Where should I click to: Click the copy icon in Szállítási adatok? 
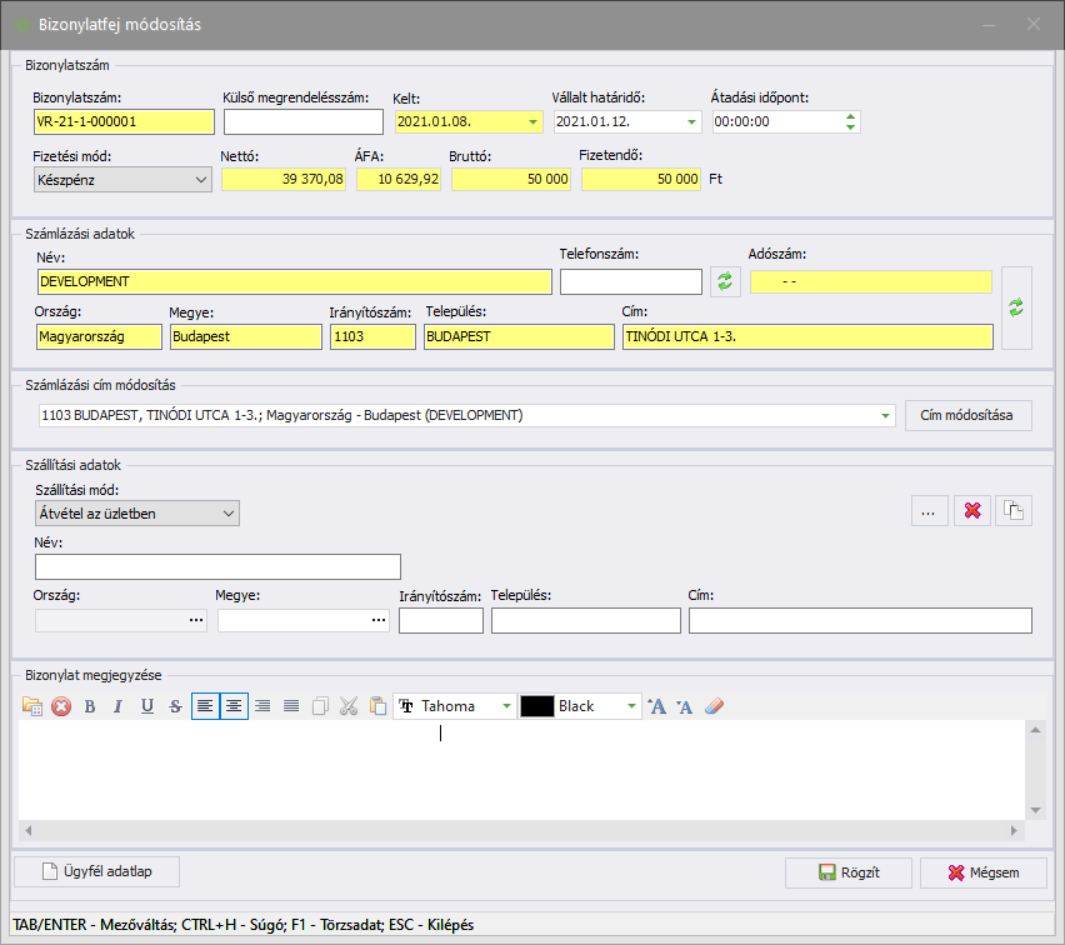[1014, 511]
